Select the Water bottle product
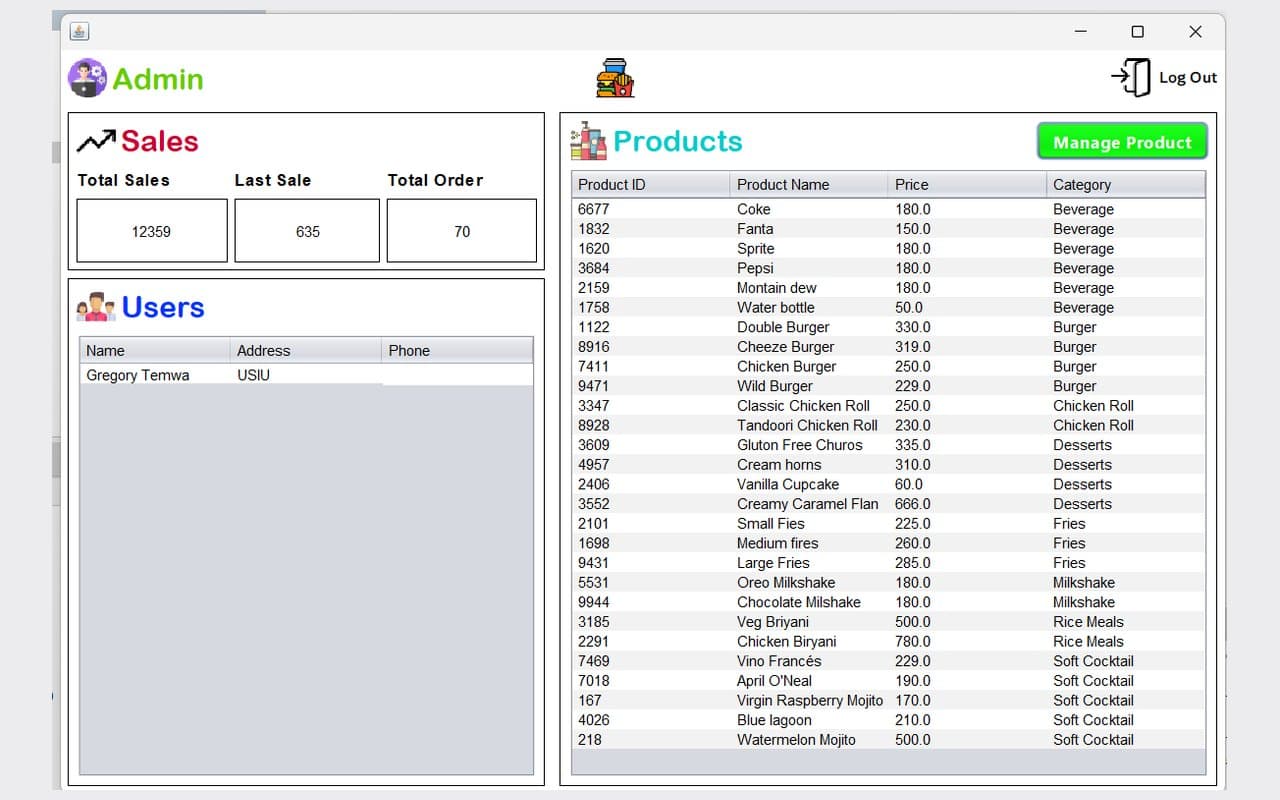1280x800 pixels. (776, 307)
